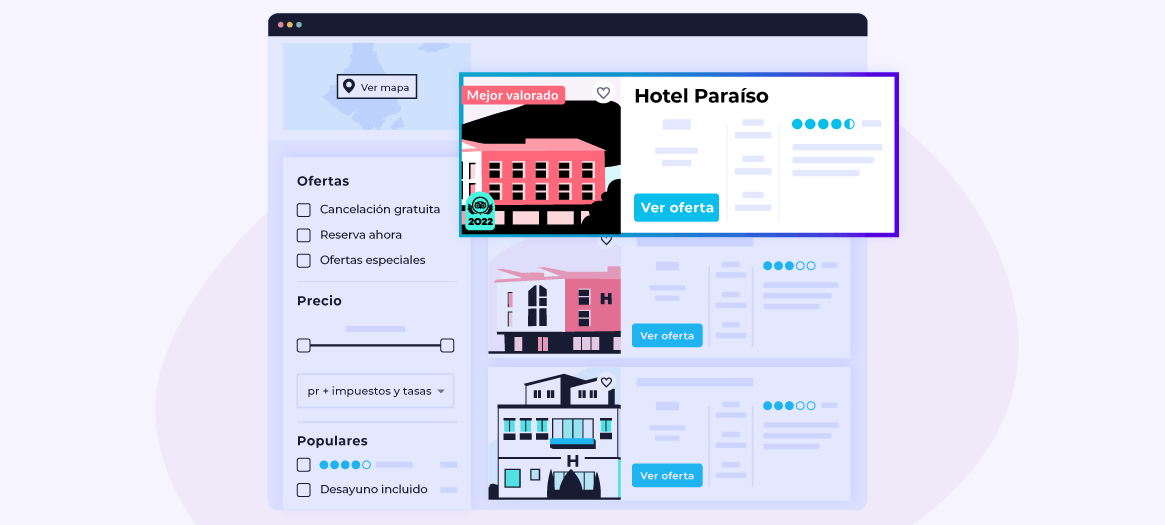Open the white H hotel building thumbnail
Image resolution: width=1165 pixels, height=525 pixels.
(554, 434)
